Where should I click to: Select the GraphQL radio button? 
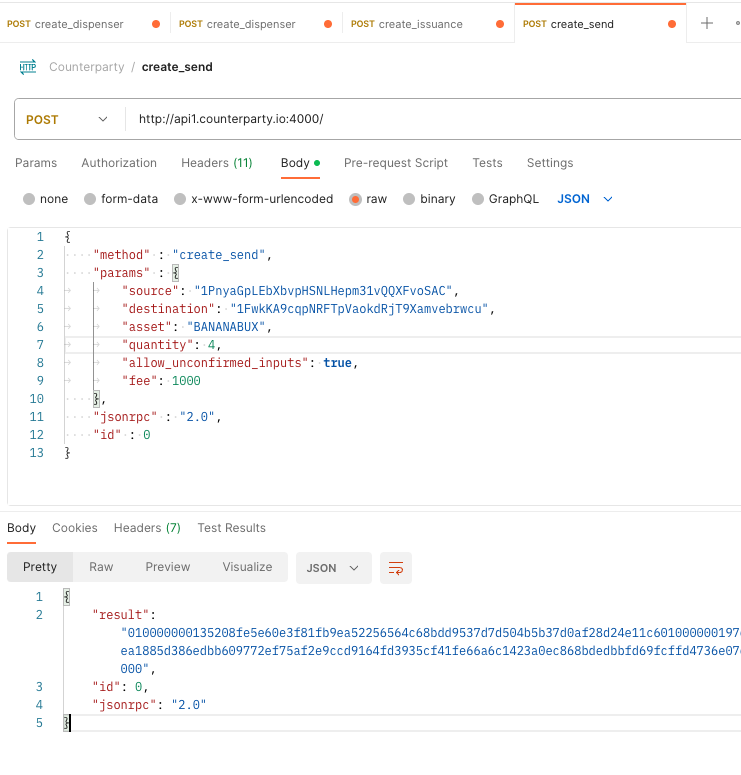(x=478, y=199)
